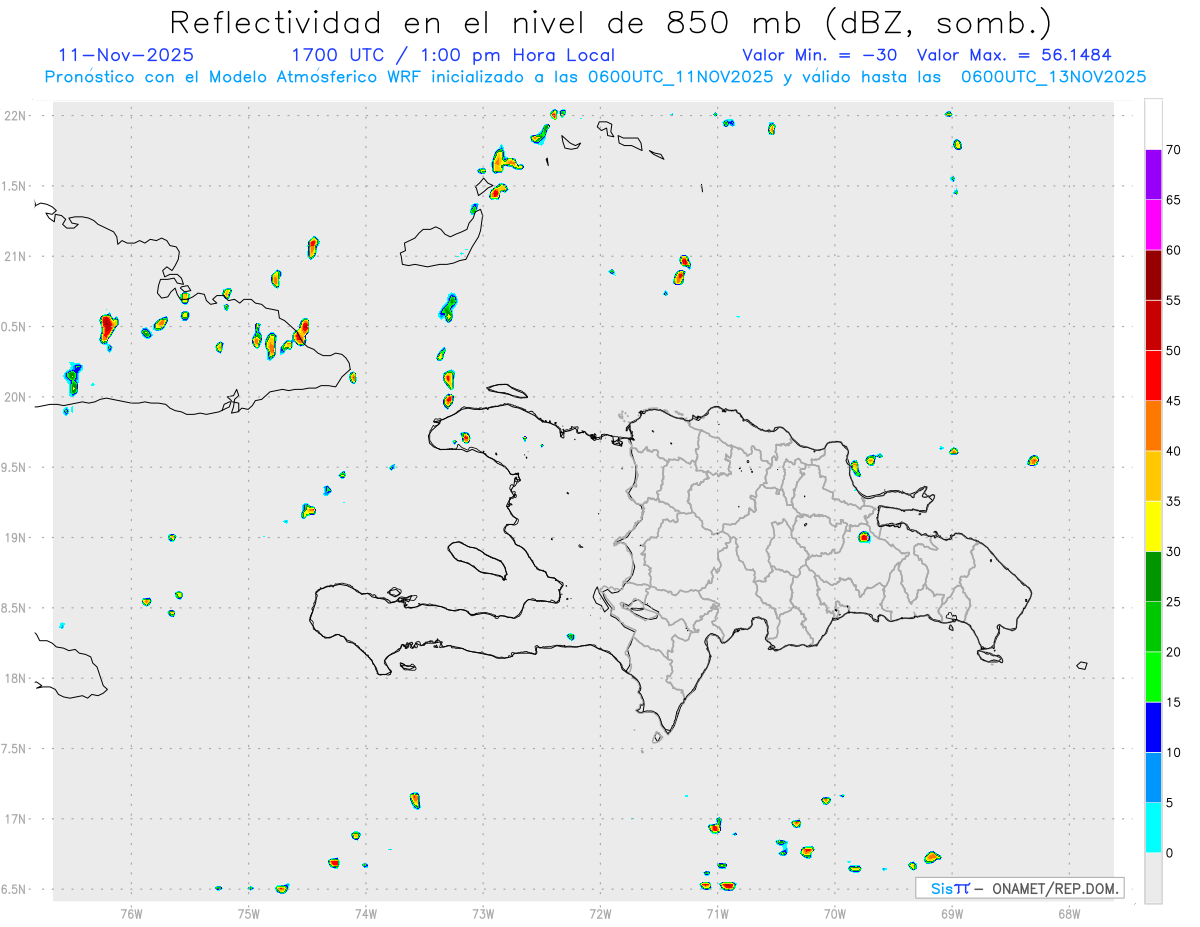The width and height of the screenshot is (1200, 927).
Task: Click the '69W' longitude axis label
Action: point(952,913)
